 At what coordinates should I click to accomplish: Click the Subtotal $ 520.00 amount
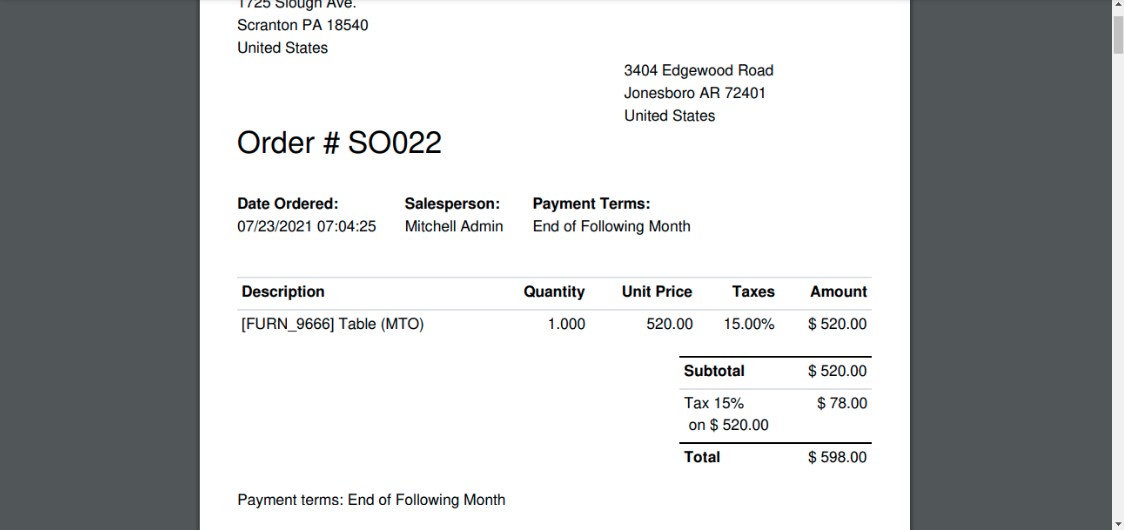point(837,372)
